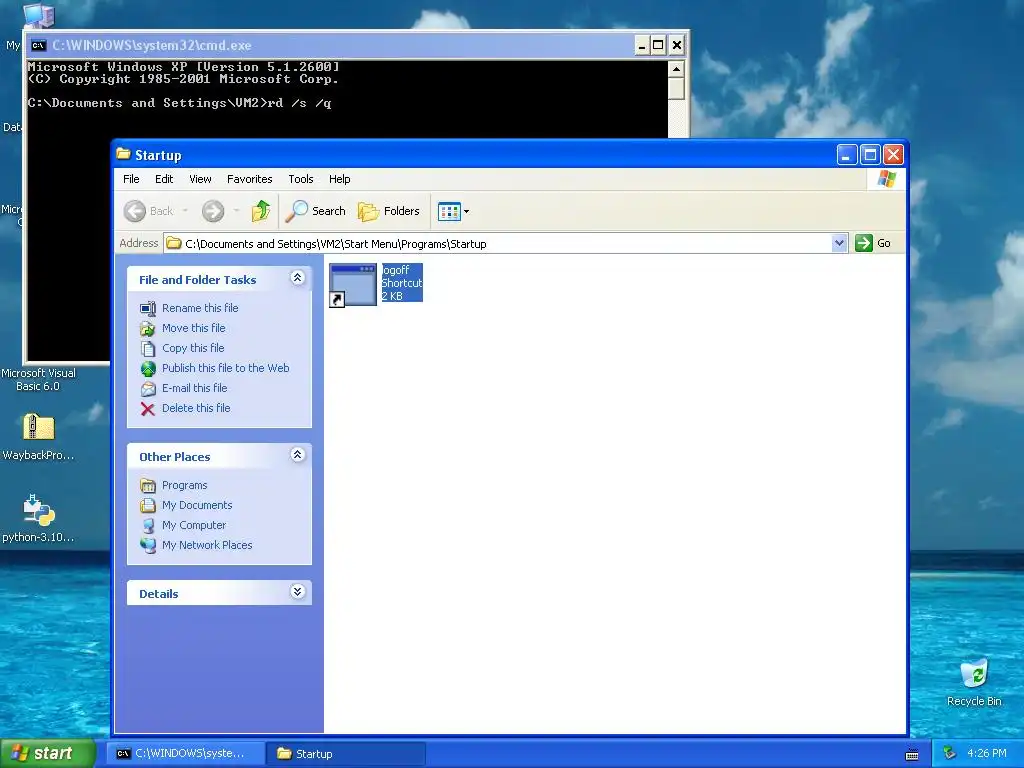Click the network tray icon near clock
This screenshot has height=768, width=1024.
point(949,754)
